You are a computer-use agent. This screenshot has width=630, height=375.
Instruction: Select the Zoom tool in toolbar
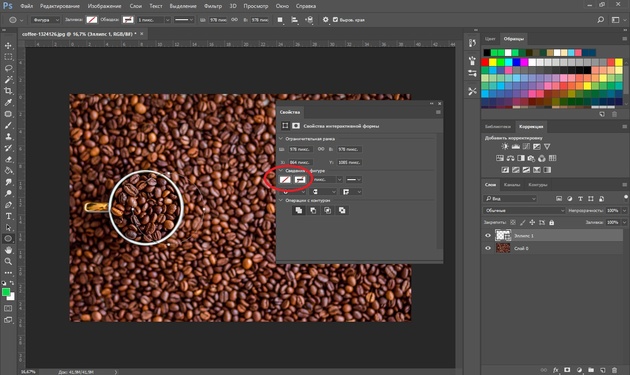tap(8, 261)
